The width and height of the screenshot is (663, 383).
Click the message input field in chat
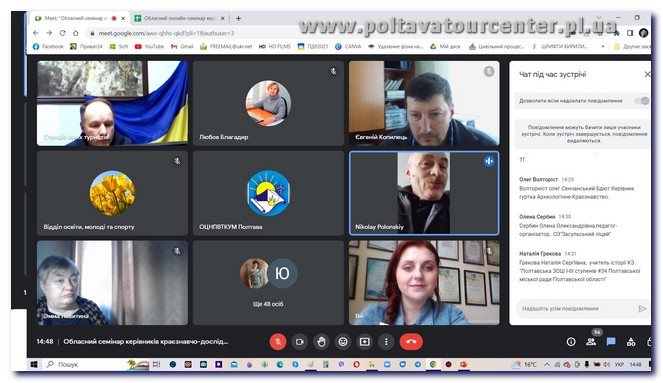coord(576,309)
